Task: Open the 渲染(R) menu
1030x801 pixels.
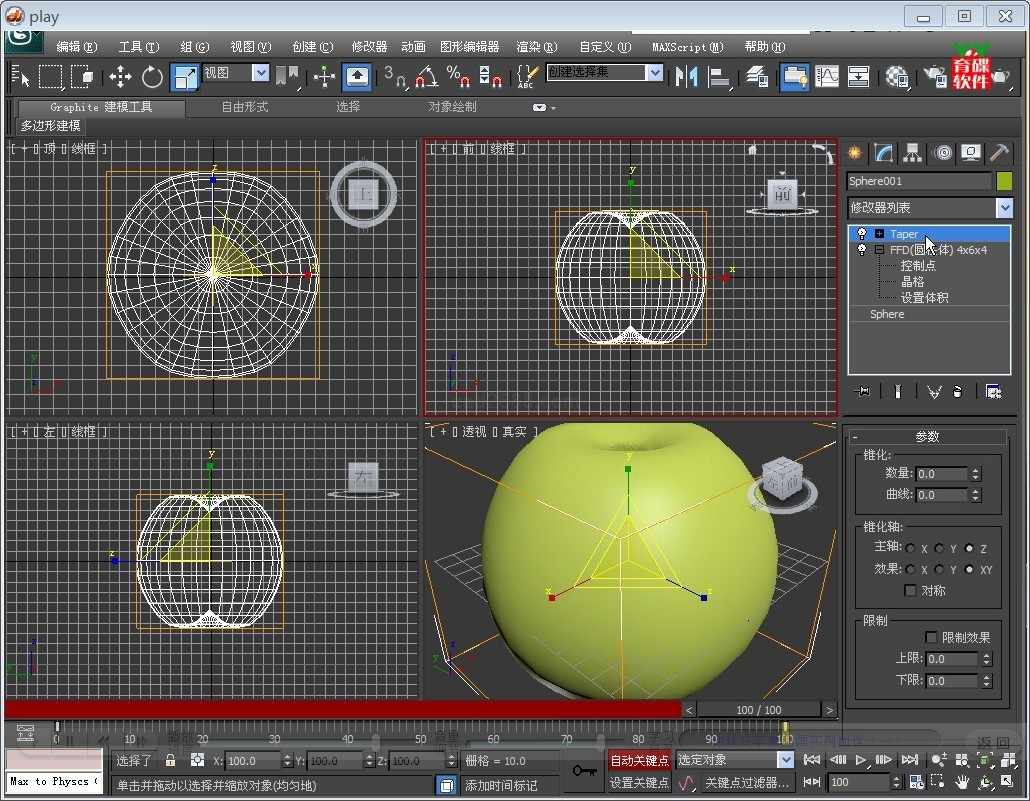Action: click(535, 46)
